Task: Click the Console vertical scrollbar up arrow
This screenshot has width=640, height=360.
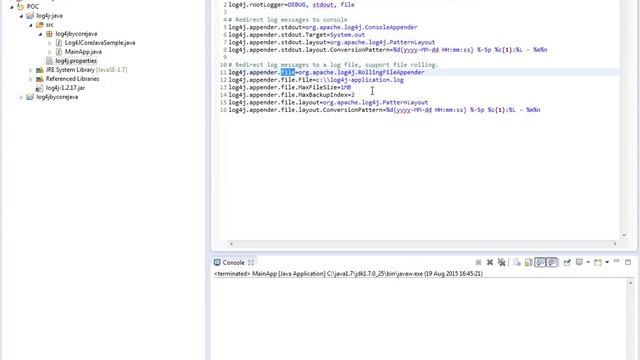Action: coord(630,282)
